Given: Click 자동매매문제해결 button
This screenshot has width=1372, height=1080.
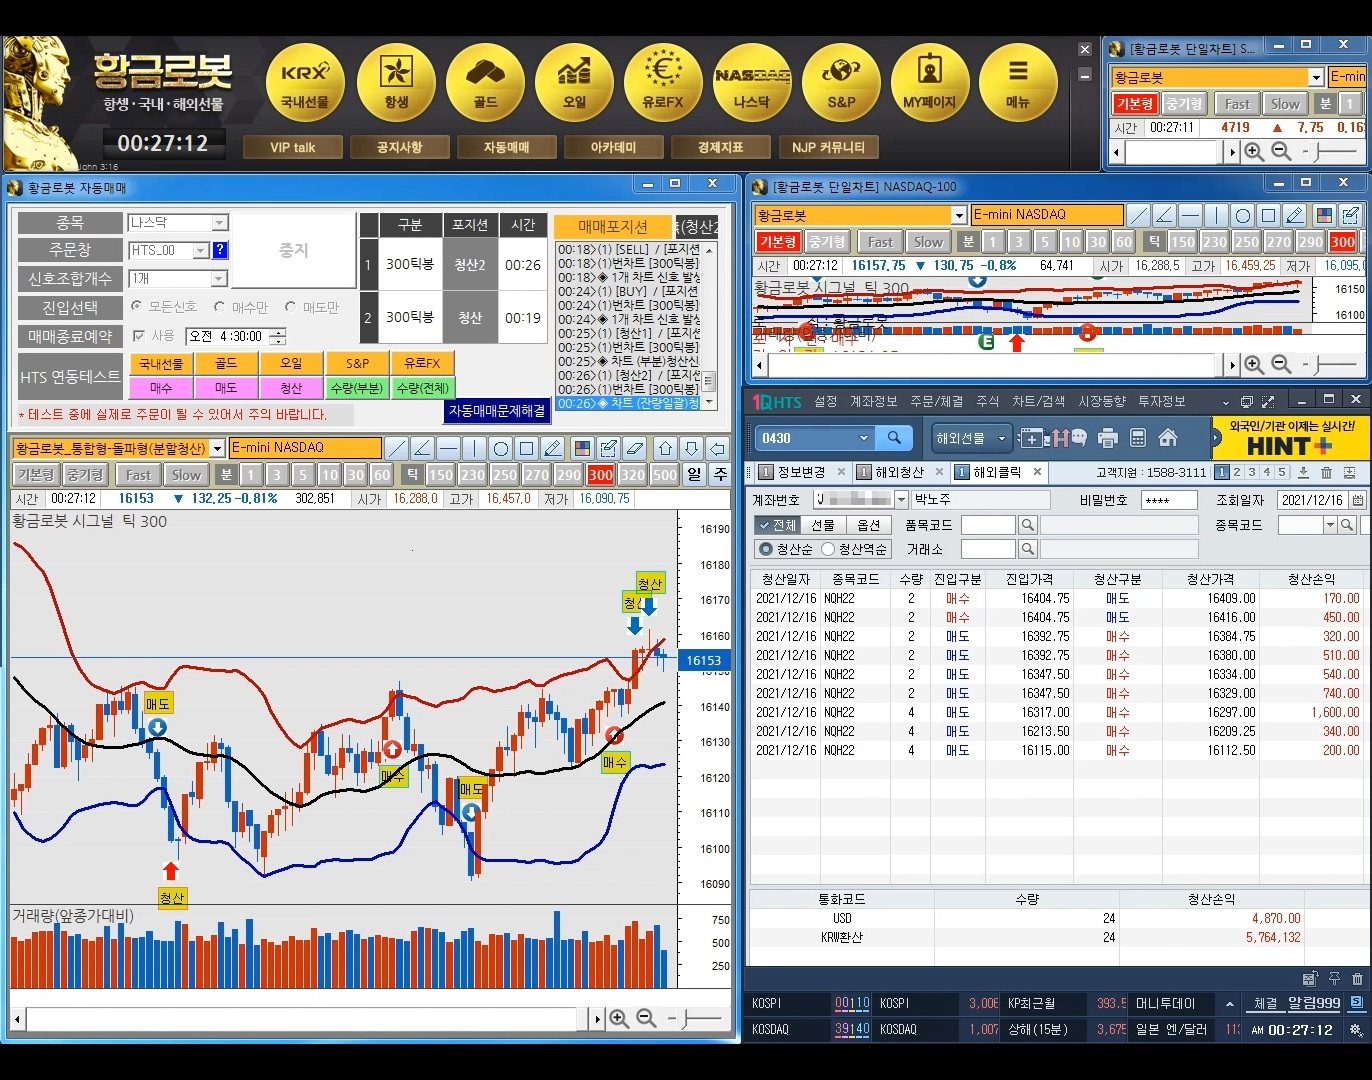Looking at the screenshot, I should point(497,410).
